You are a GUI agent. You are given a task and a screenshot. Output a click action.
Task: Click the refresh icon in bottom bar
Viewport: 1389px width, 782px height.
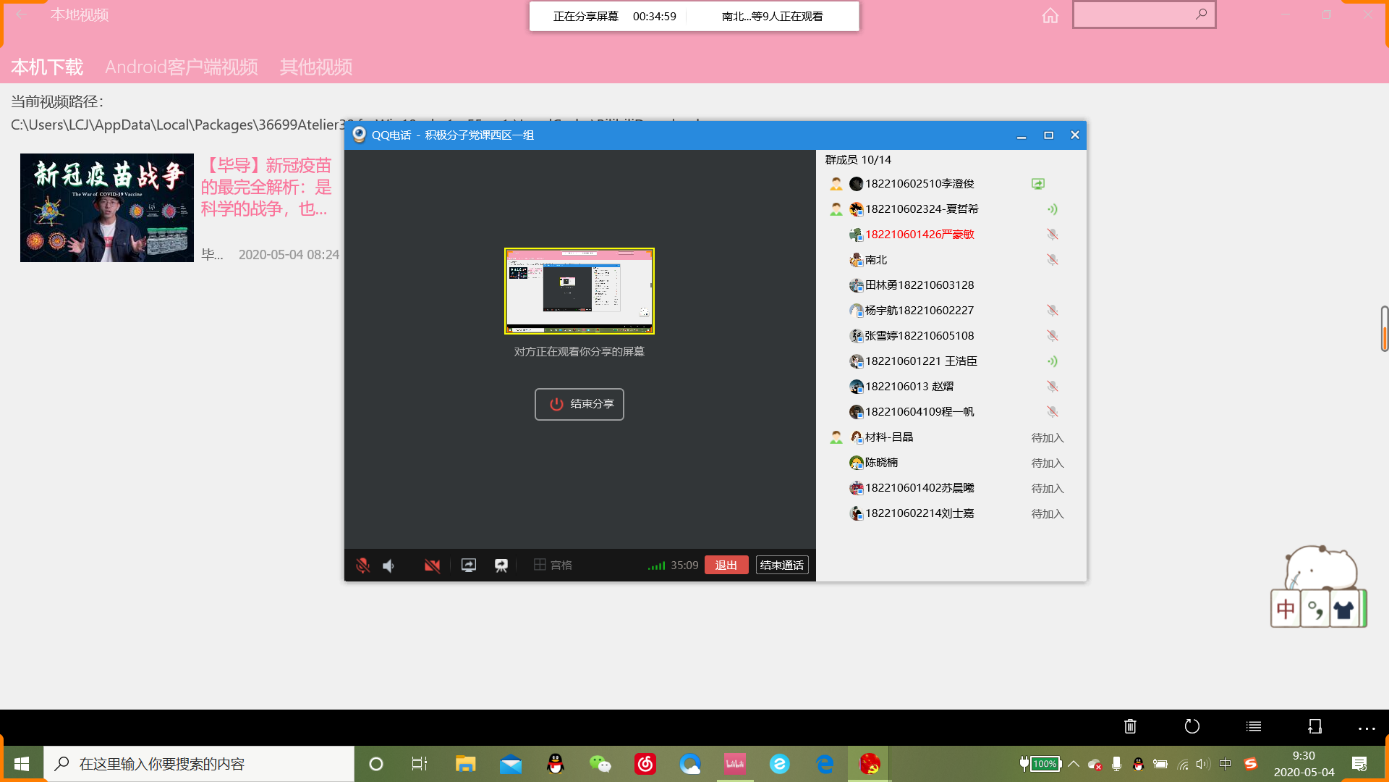1192,727
